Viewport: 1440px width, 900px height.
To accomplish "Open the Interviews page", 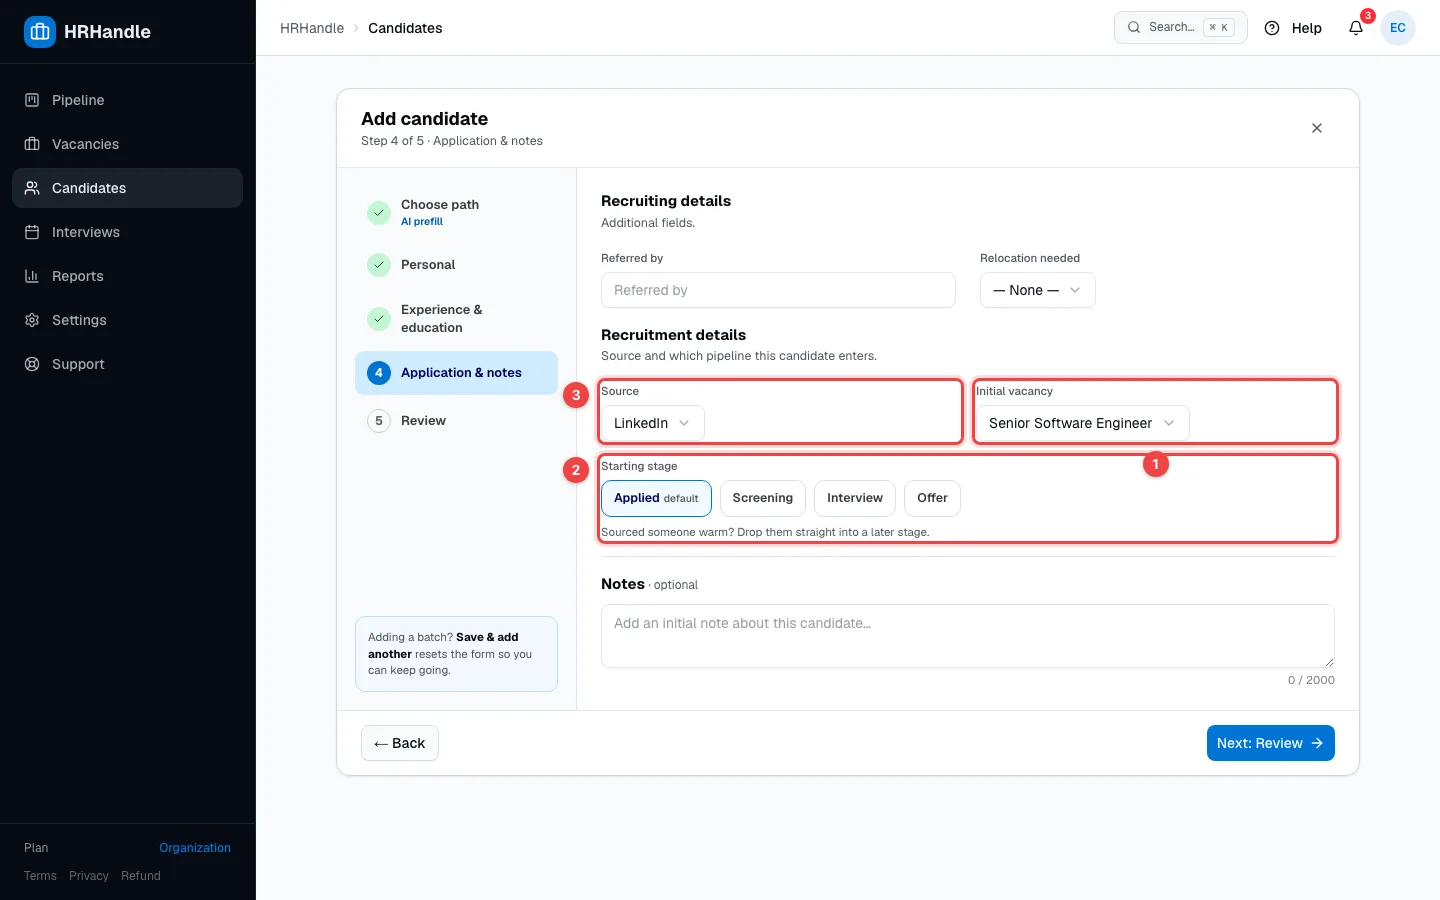I will [x=127, y=232].
